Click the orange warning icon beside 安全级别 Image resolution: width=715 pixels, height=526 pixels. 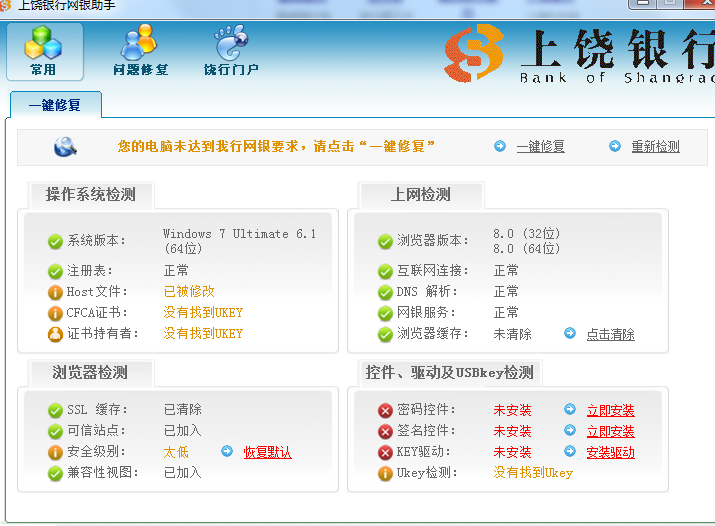(55, 452)
